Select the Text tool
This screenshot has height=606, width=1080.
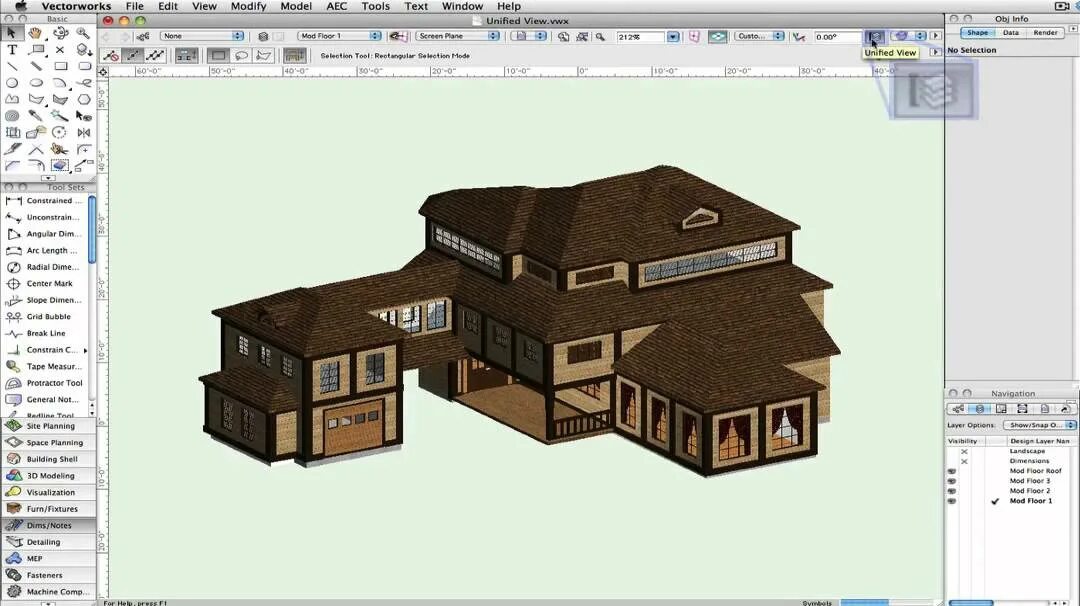[x=12, y=50]
